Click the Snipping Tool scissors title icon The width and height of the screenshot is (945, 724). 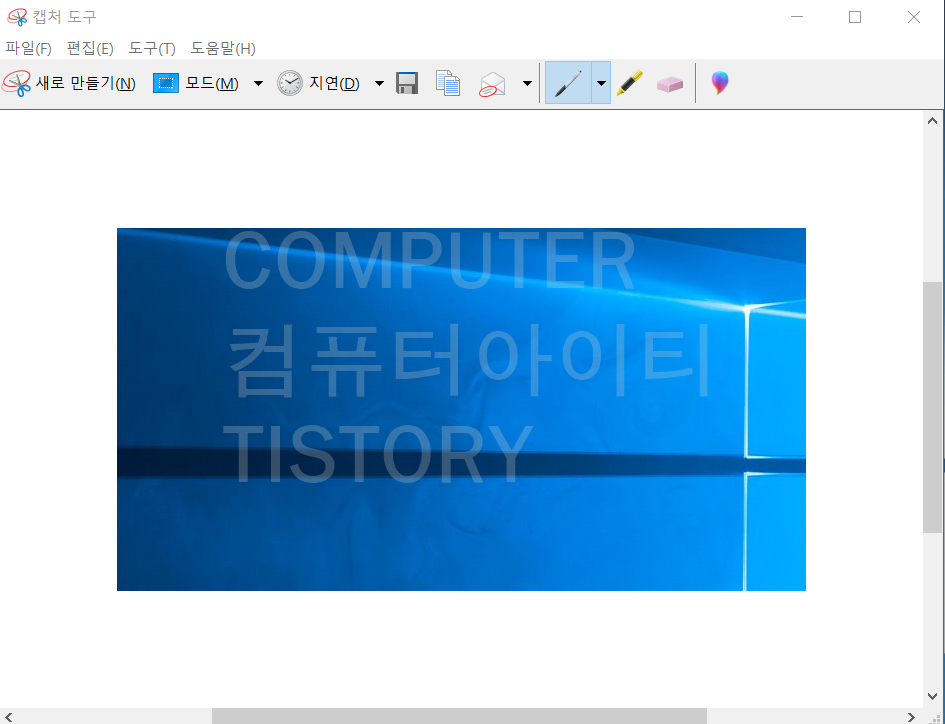pyautogui.click(x=17, y=17)
